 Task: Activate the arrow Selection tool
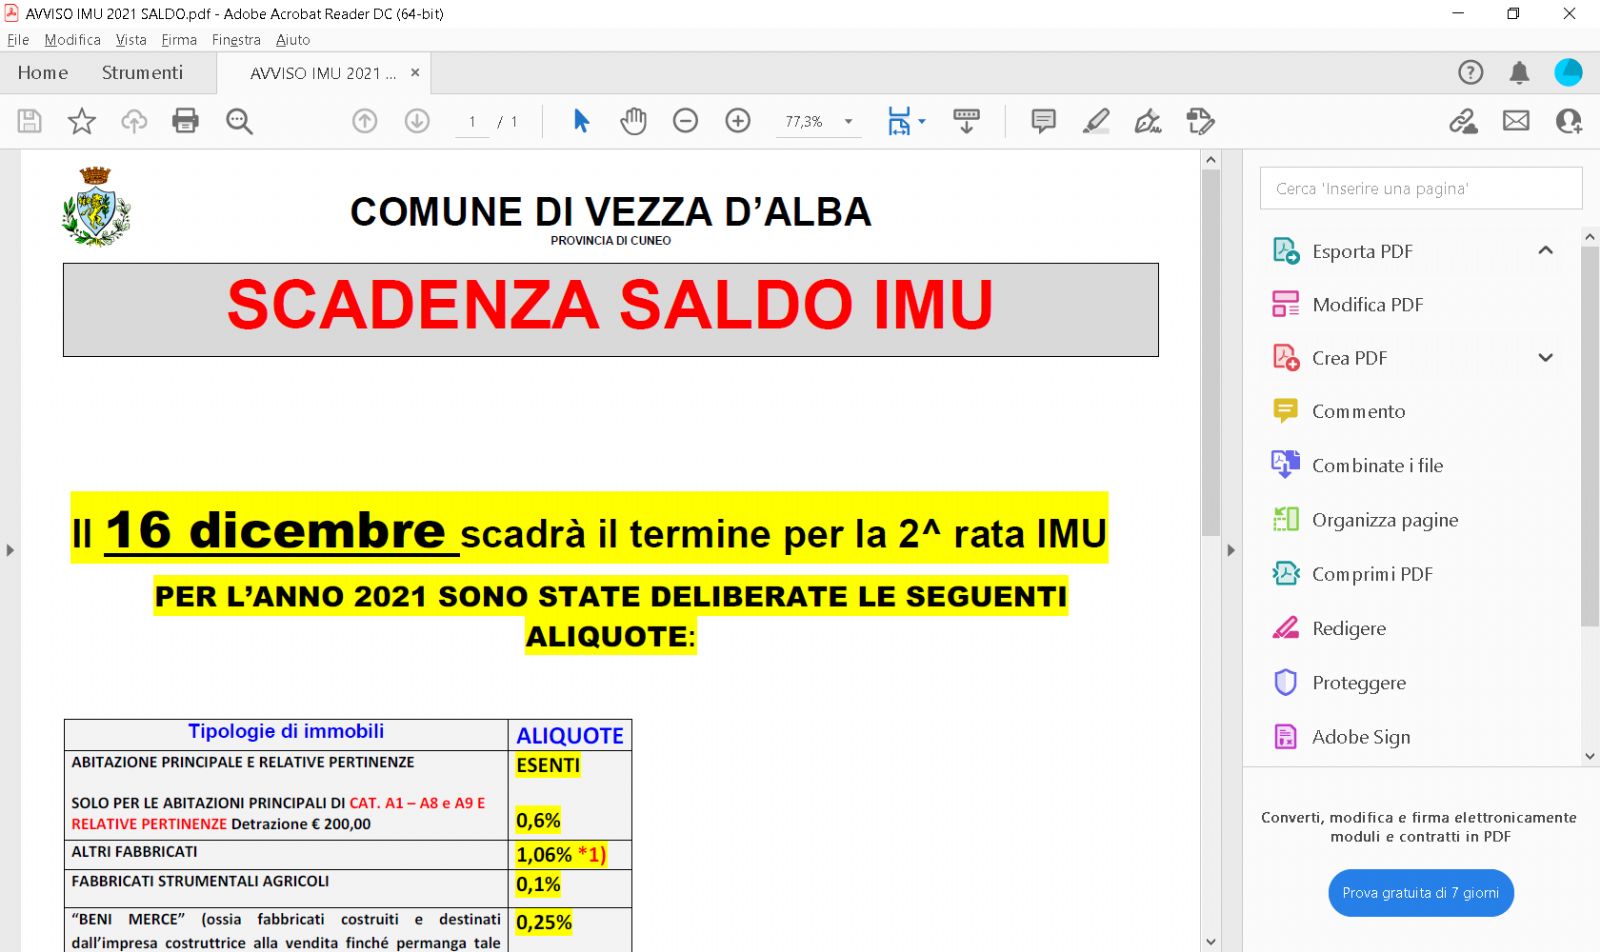click(581, 121)
